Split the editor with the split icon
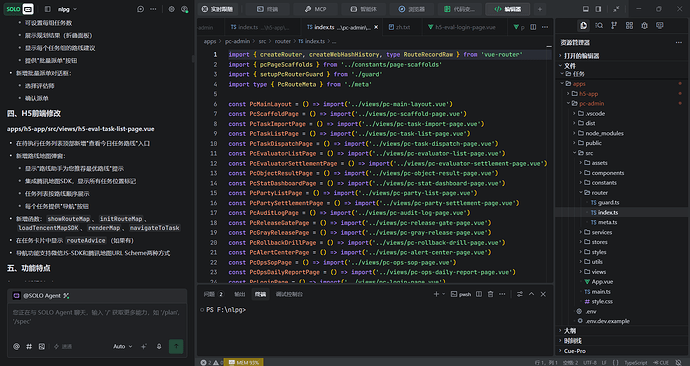The height and width of the screenshot is (366, 690). point(533,27)
